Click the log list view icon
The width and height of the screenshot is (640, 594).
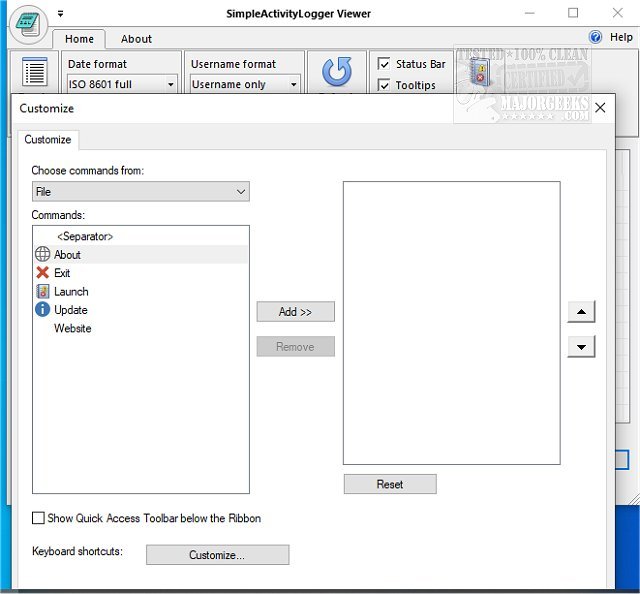click(x=35, y=72)
